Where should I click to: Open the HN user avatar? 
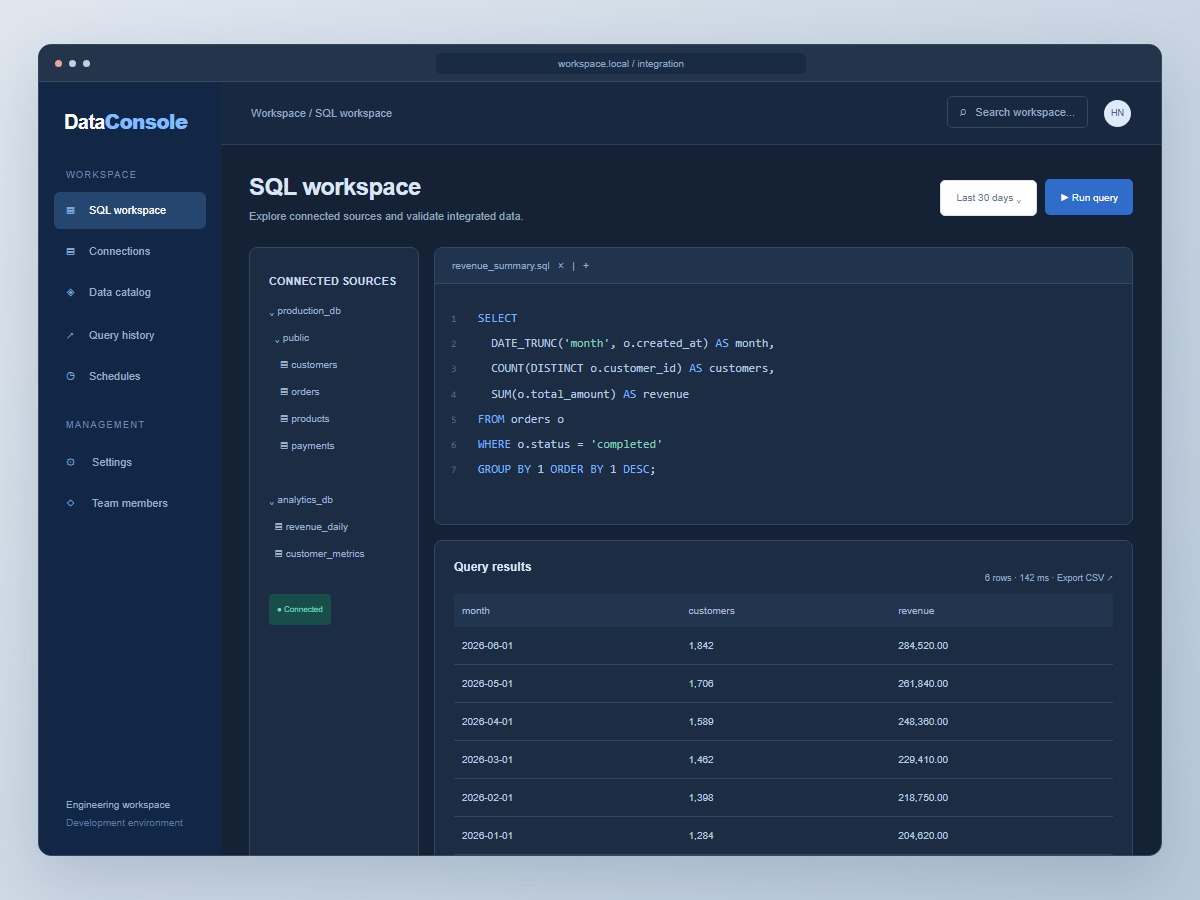tap(1117, 113)
